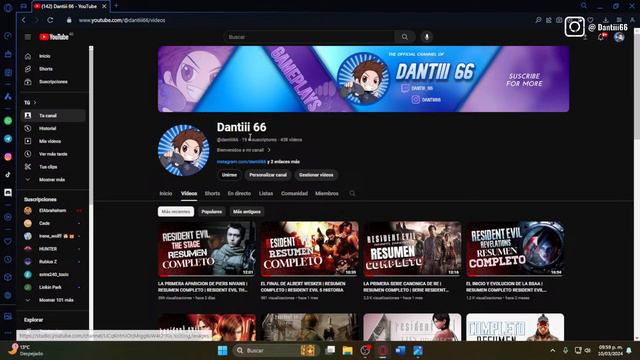Click the browser find-in-page icon

[538, 20]
